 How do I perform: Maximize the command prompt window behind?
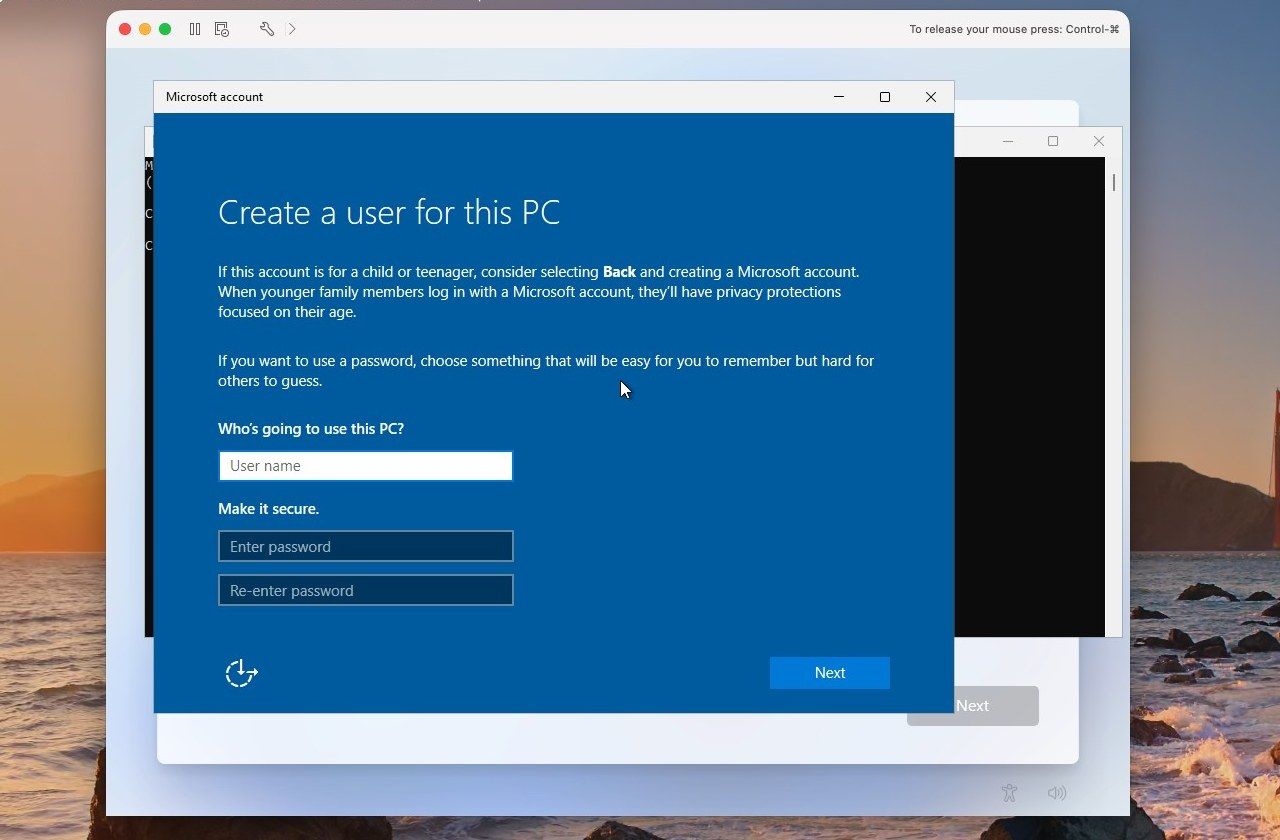coord(1053,141)
